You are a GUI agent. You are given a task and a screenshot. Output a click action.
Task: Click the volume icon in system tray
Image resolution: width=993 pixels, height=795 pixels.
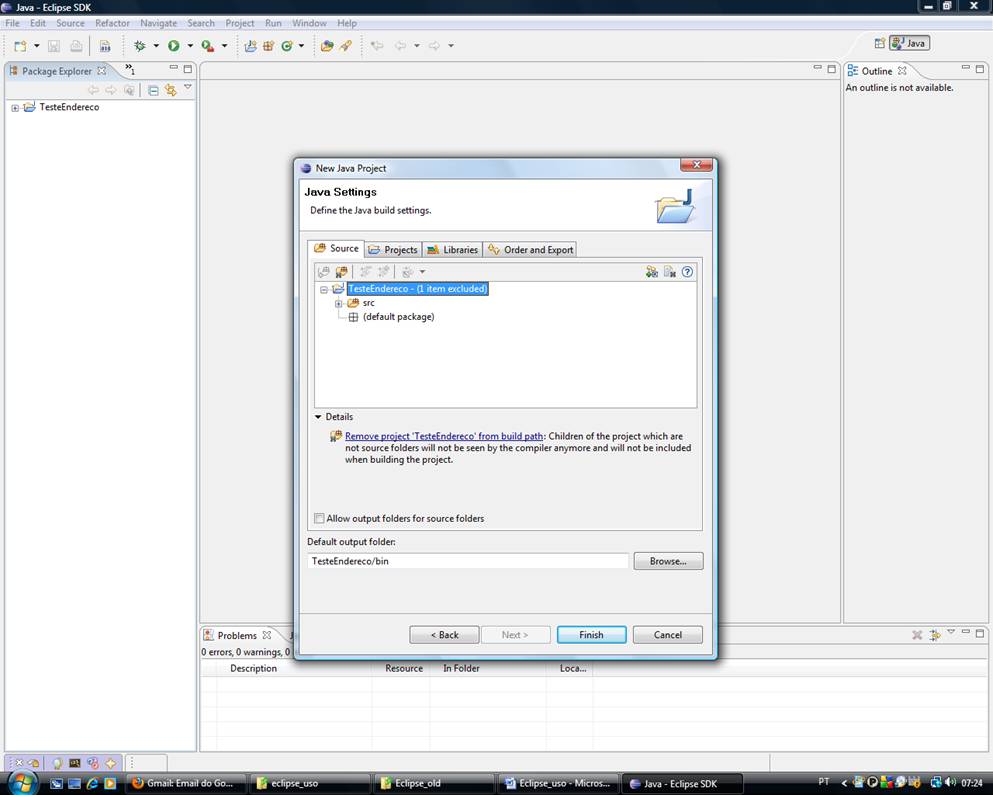(x=950, y=783)
